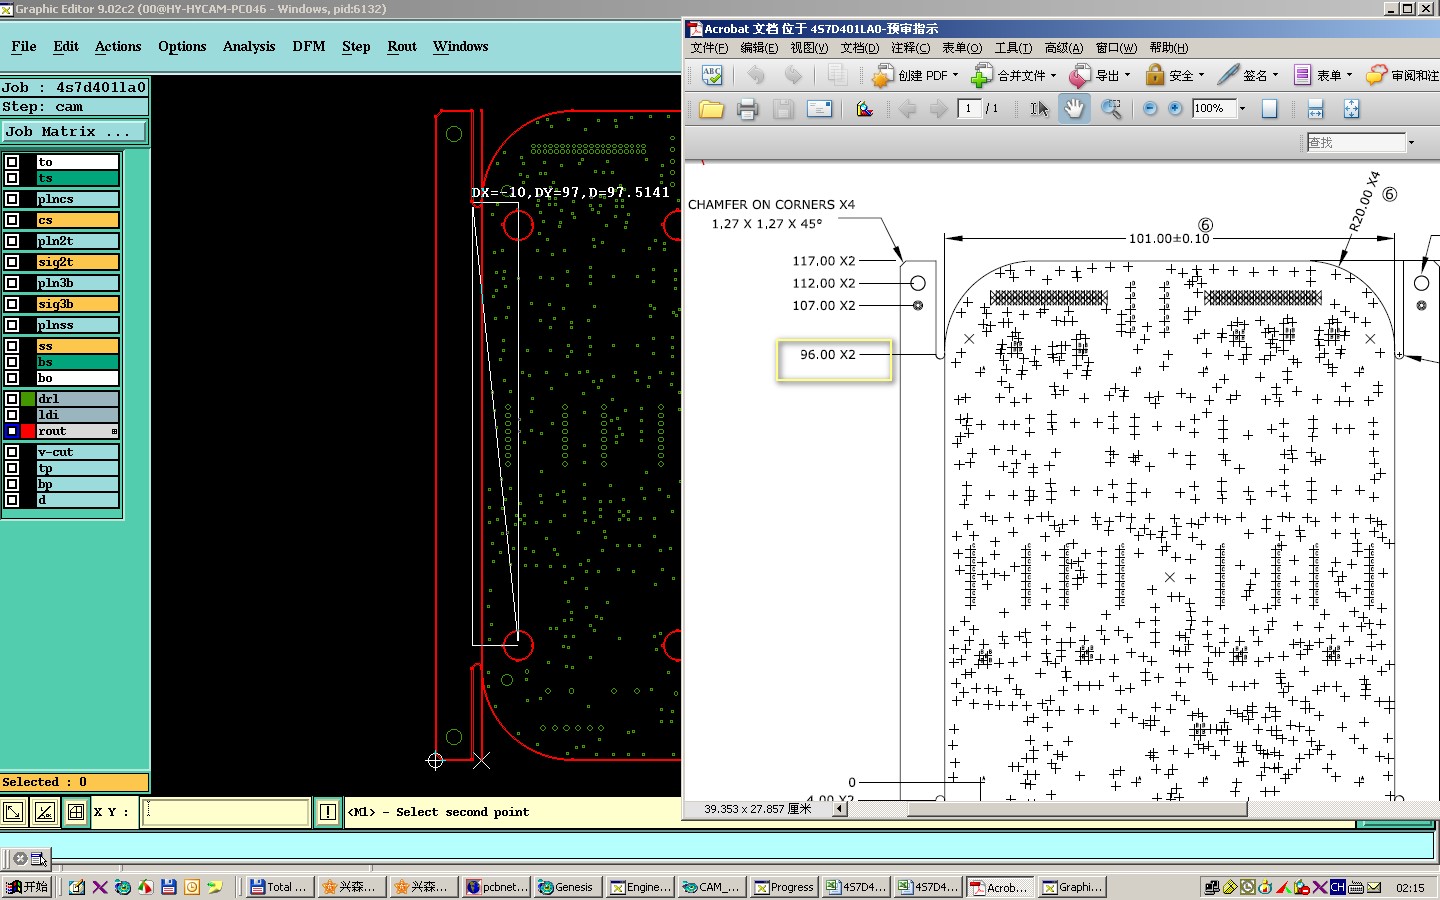Open the DFM menu in Graphic Editor
Viewport: 1440px width, 900px height.
309,46
